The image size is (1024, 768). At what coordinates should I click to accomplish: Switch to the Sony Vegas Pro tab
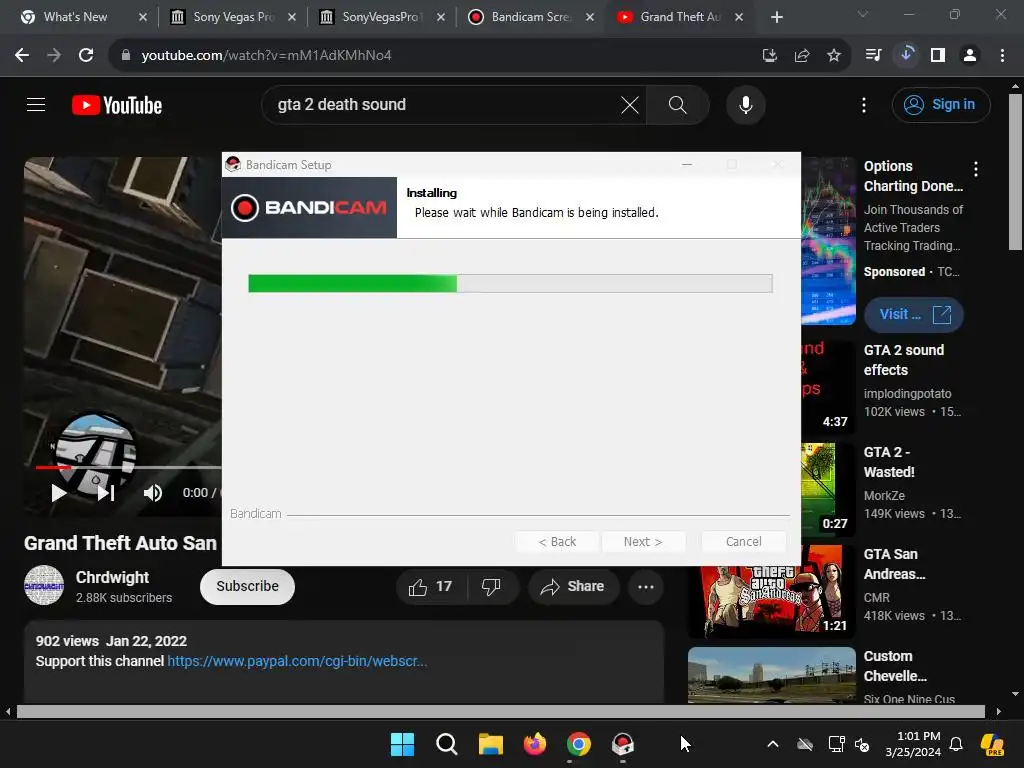pyautogui.click(x=232, y=17)
